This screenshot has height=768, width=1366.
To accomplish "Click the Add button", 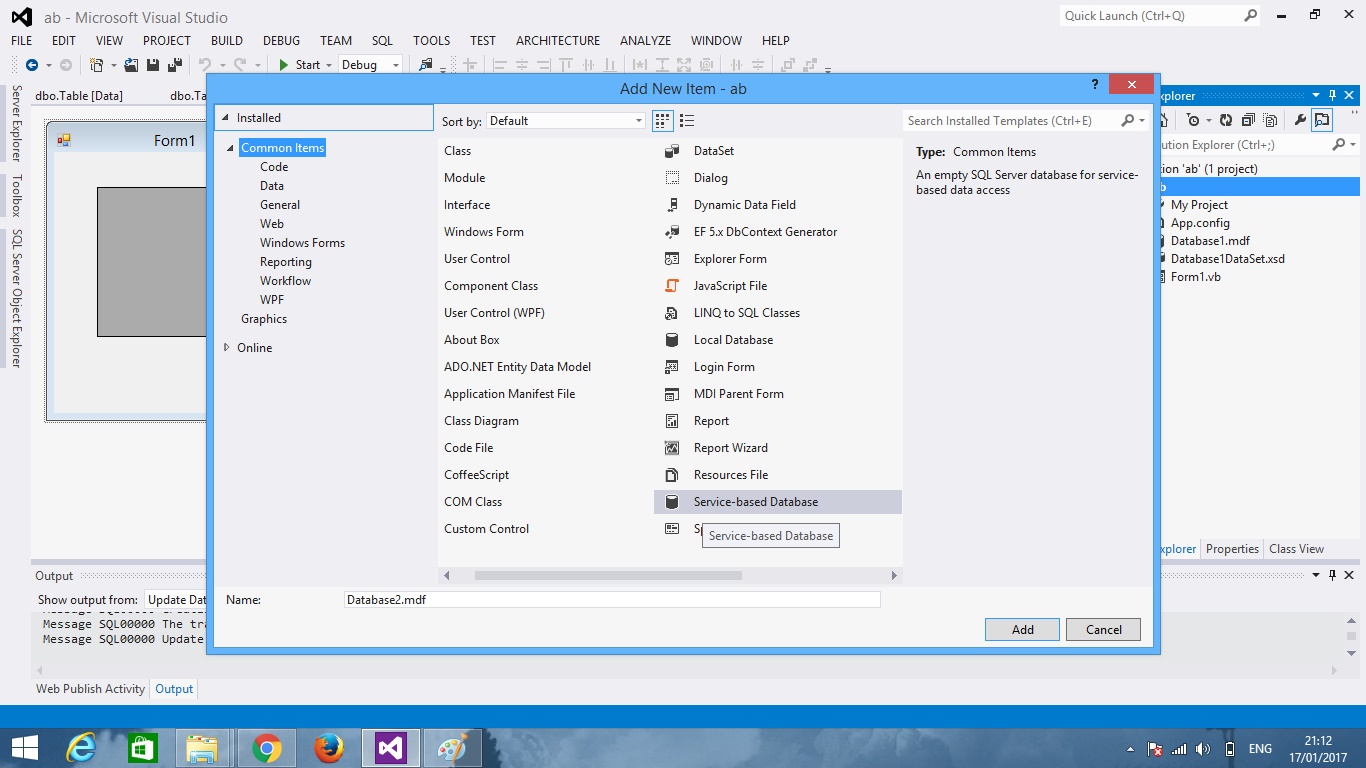I will [x=1021, y=629].
